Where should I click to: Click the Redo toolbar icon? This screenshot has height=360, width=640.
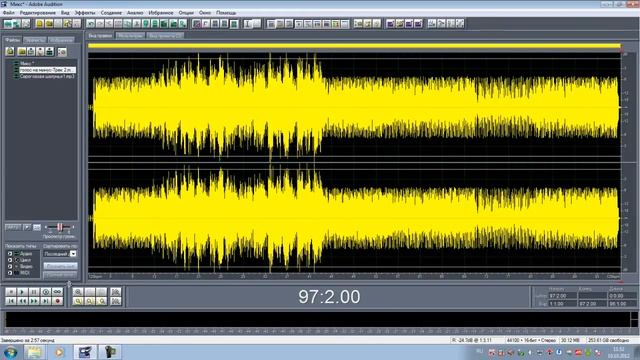tap(100, 24)
